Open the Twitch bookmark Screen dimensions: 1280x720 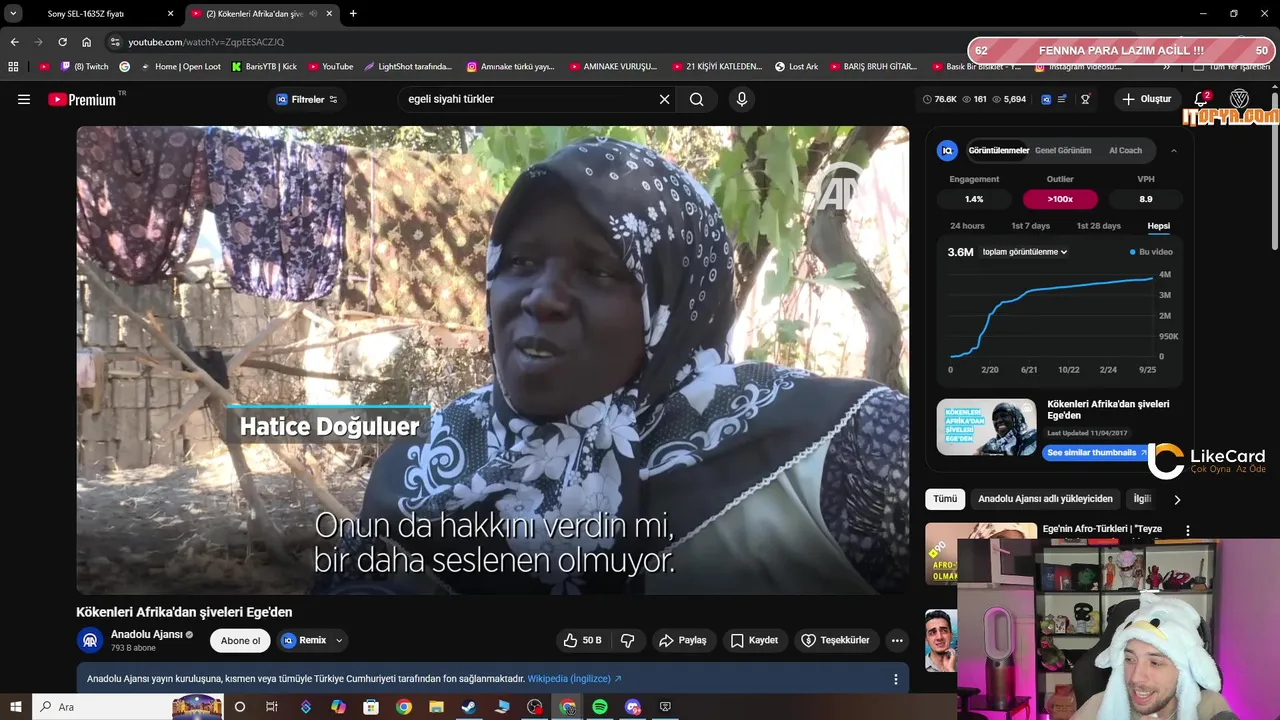[85, 67]
